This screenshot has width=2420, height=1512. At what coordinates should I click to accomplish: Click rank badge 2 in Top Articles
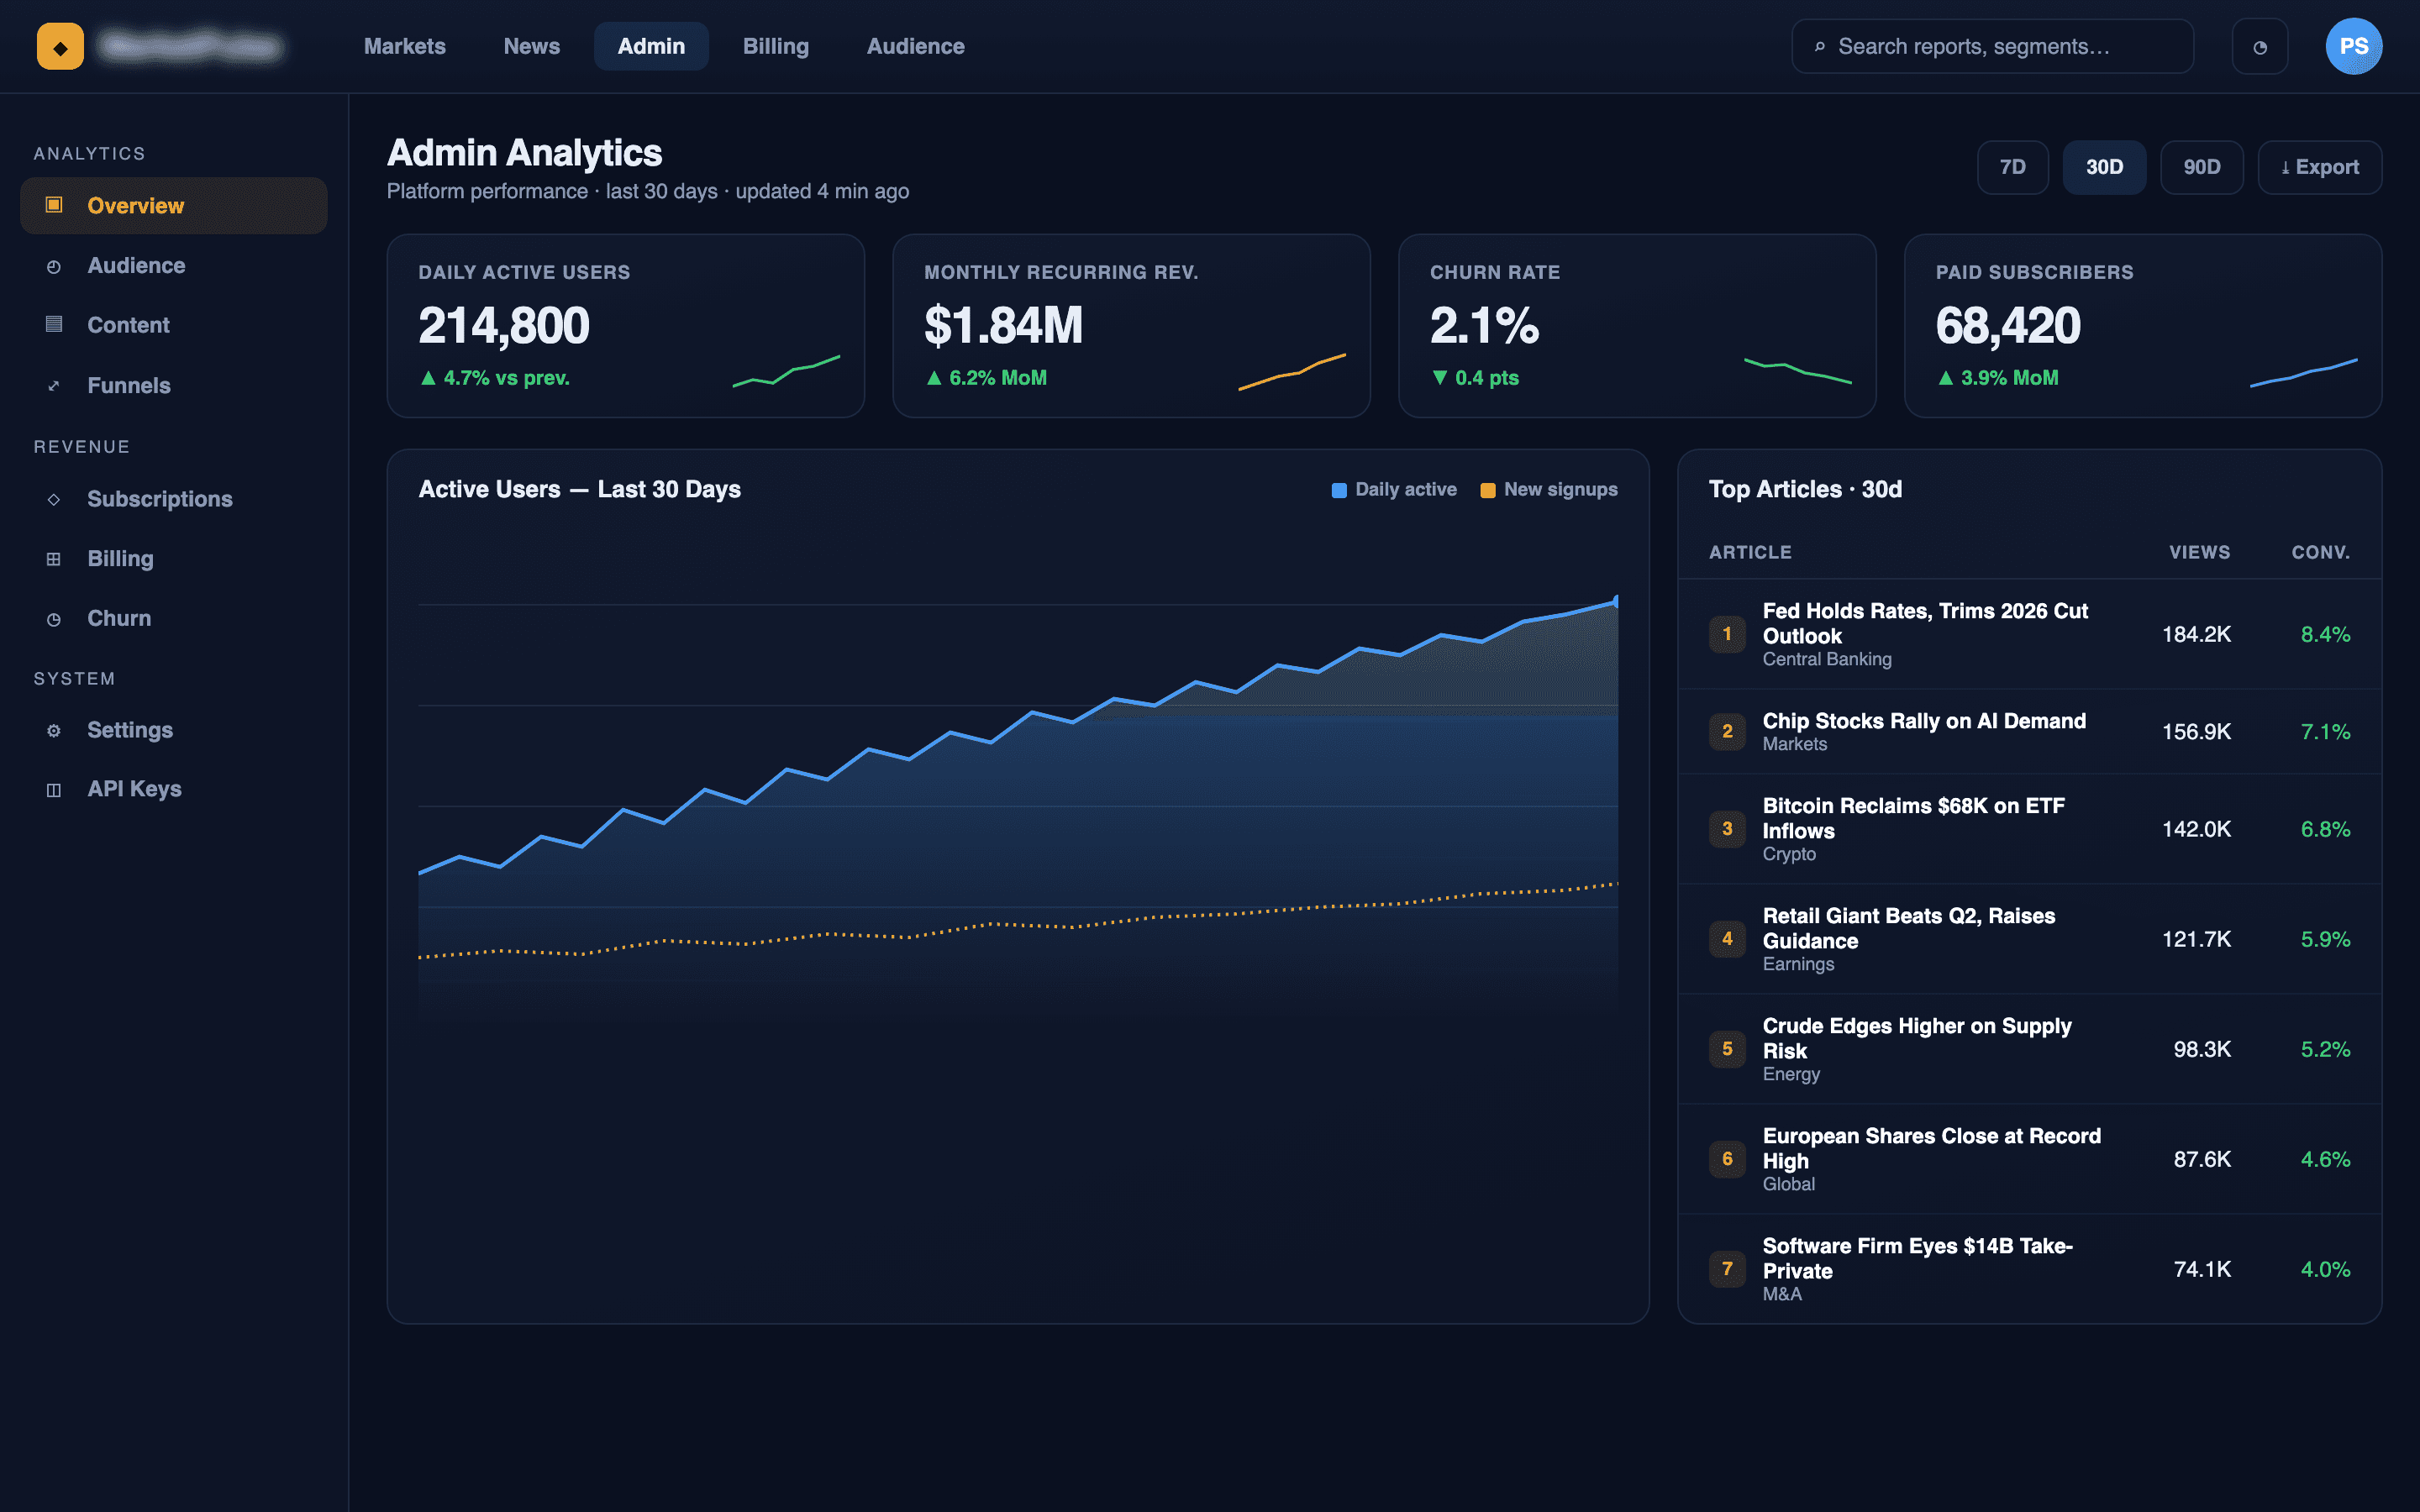point(1727,731)
